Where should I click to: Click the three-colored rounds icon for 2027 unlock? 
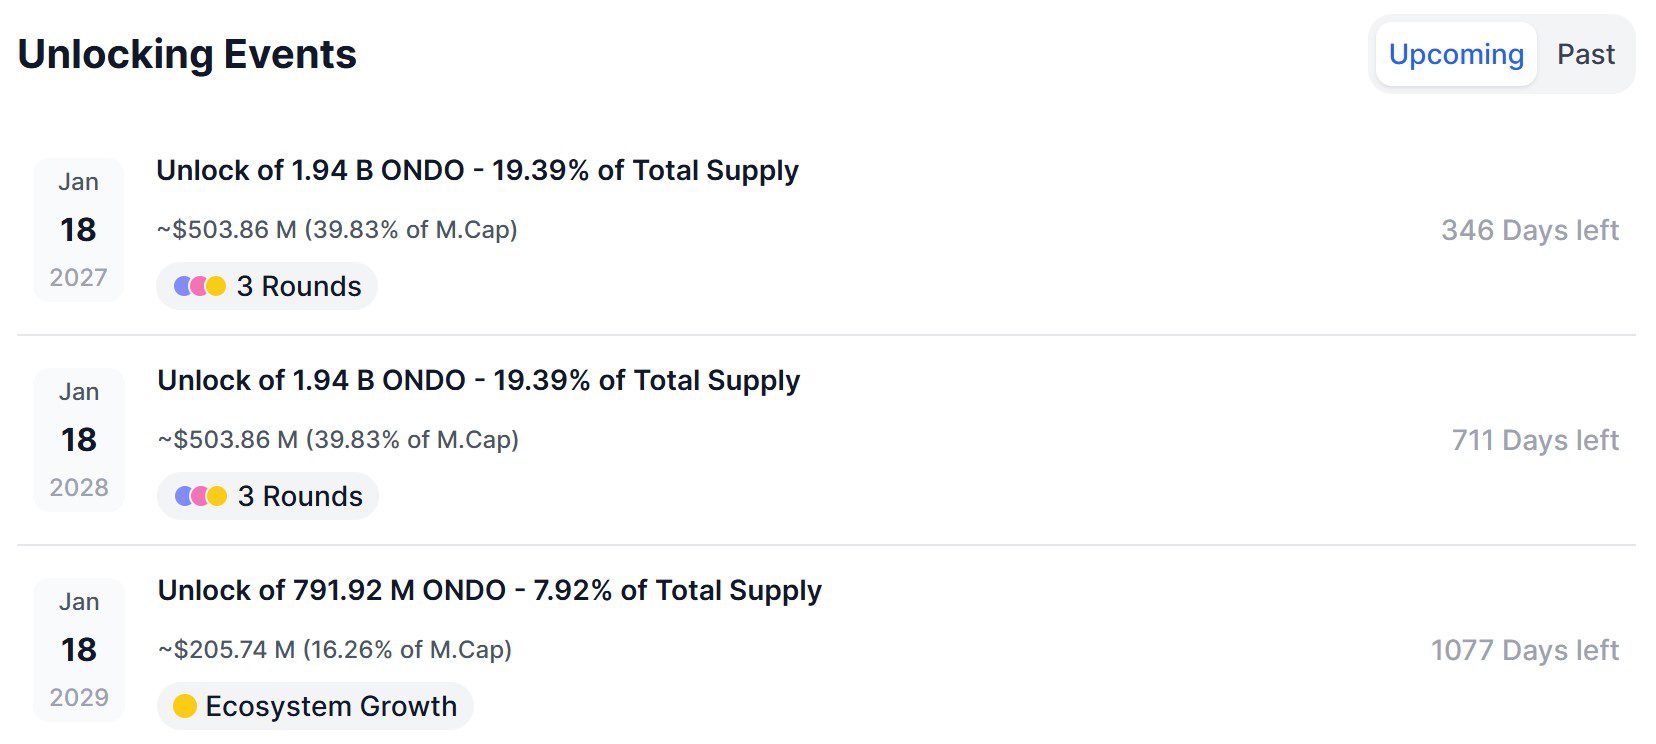point(200,286)
